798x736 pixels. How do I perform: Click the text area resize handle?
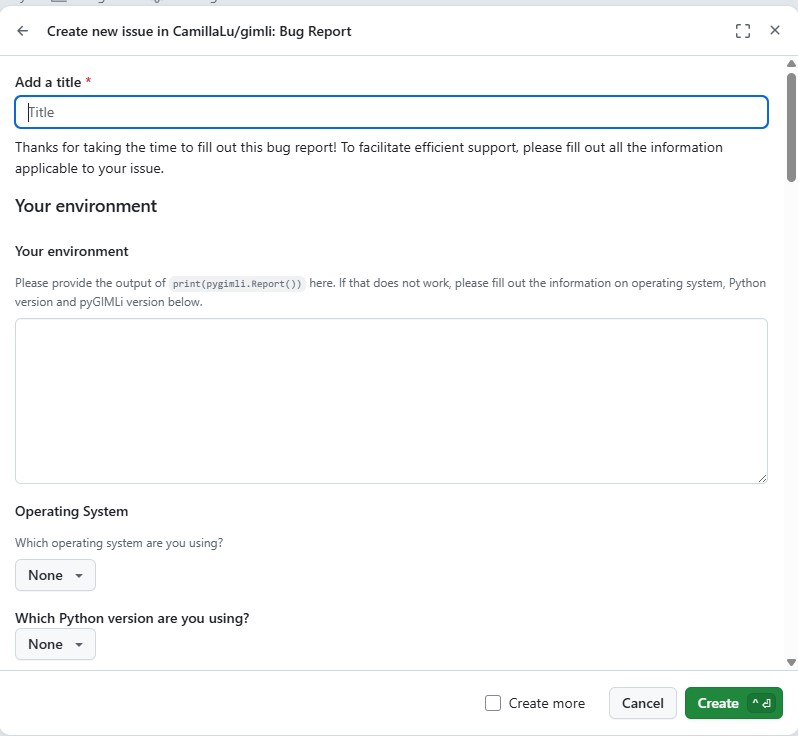point(762,478)
